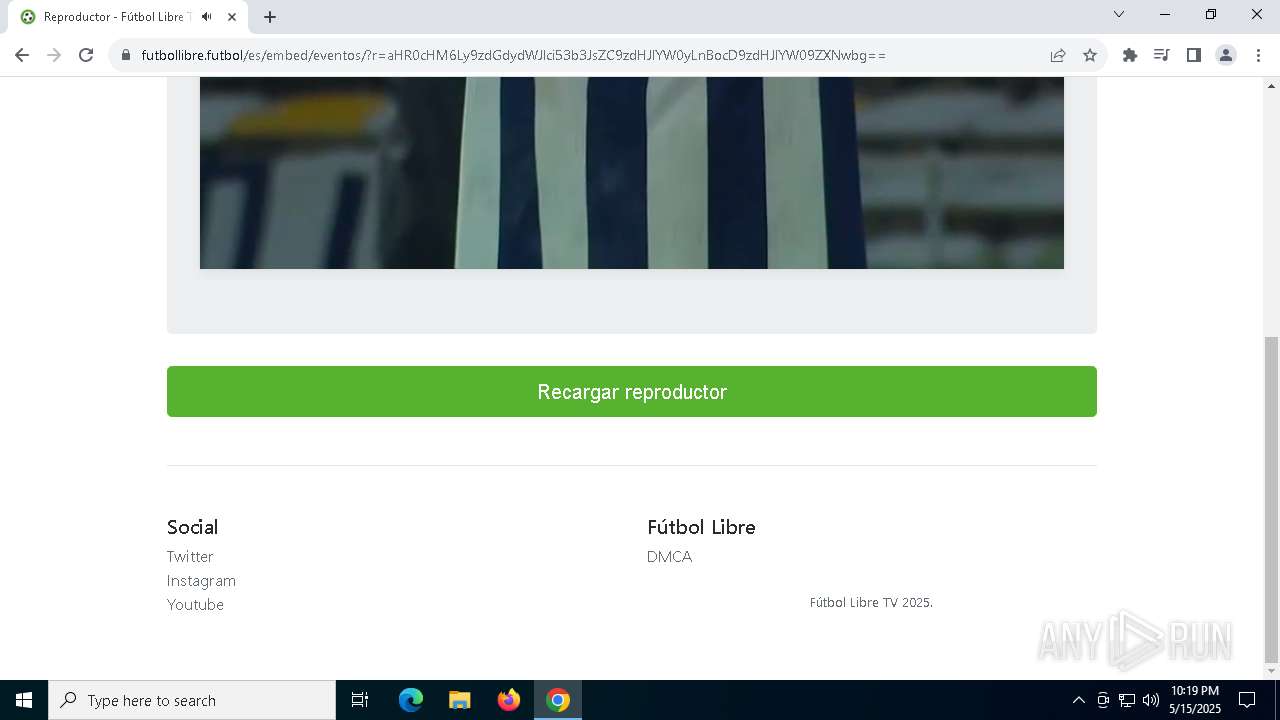Open the Chrome profile avatar
Image resolution: width=1280 pixels, height=720 pixels.
pyautogui.click(x=1226, y=55)
